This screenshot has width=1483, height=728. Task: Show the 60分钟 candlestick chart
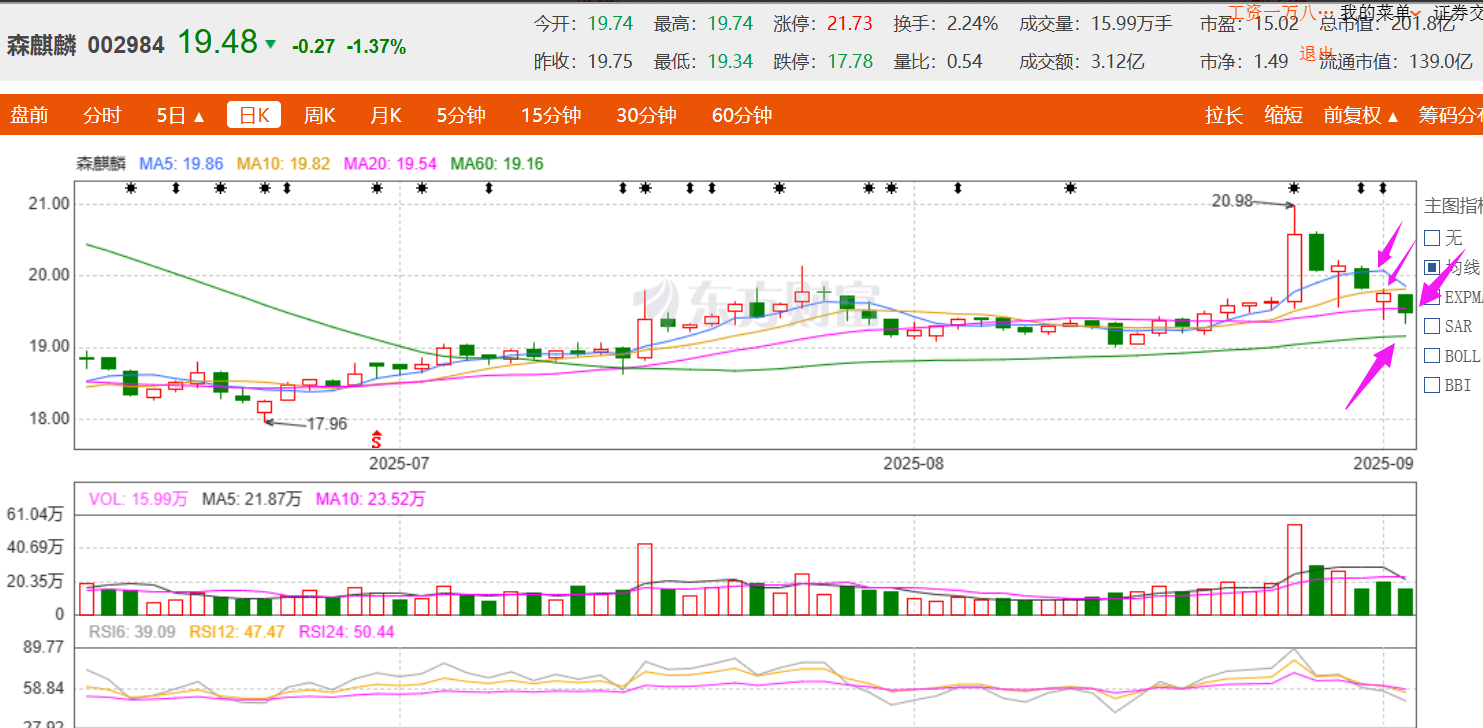(742, 115)
